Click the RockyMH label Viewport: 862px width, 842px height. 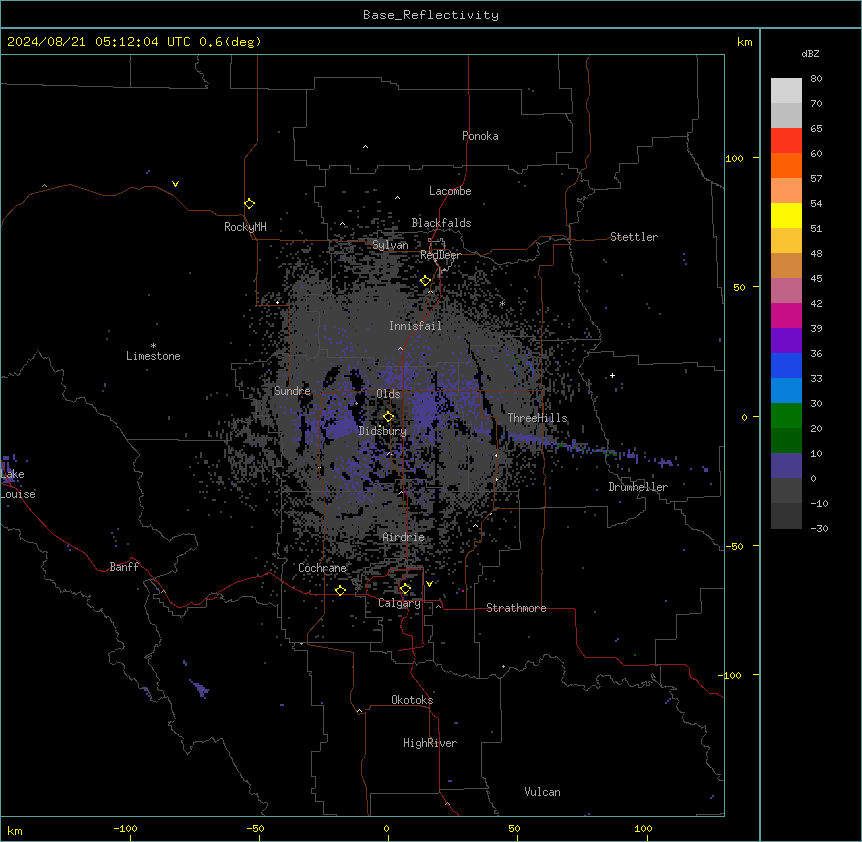point(245,227)
